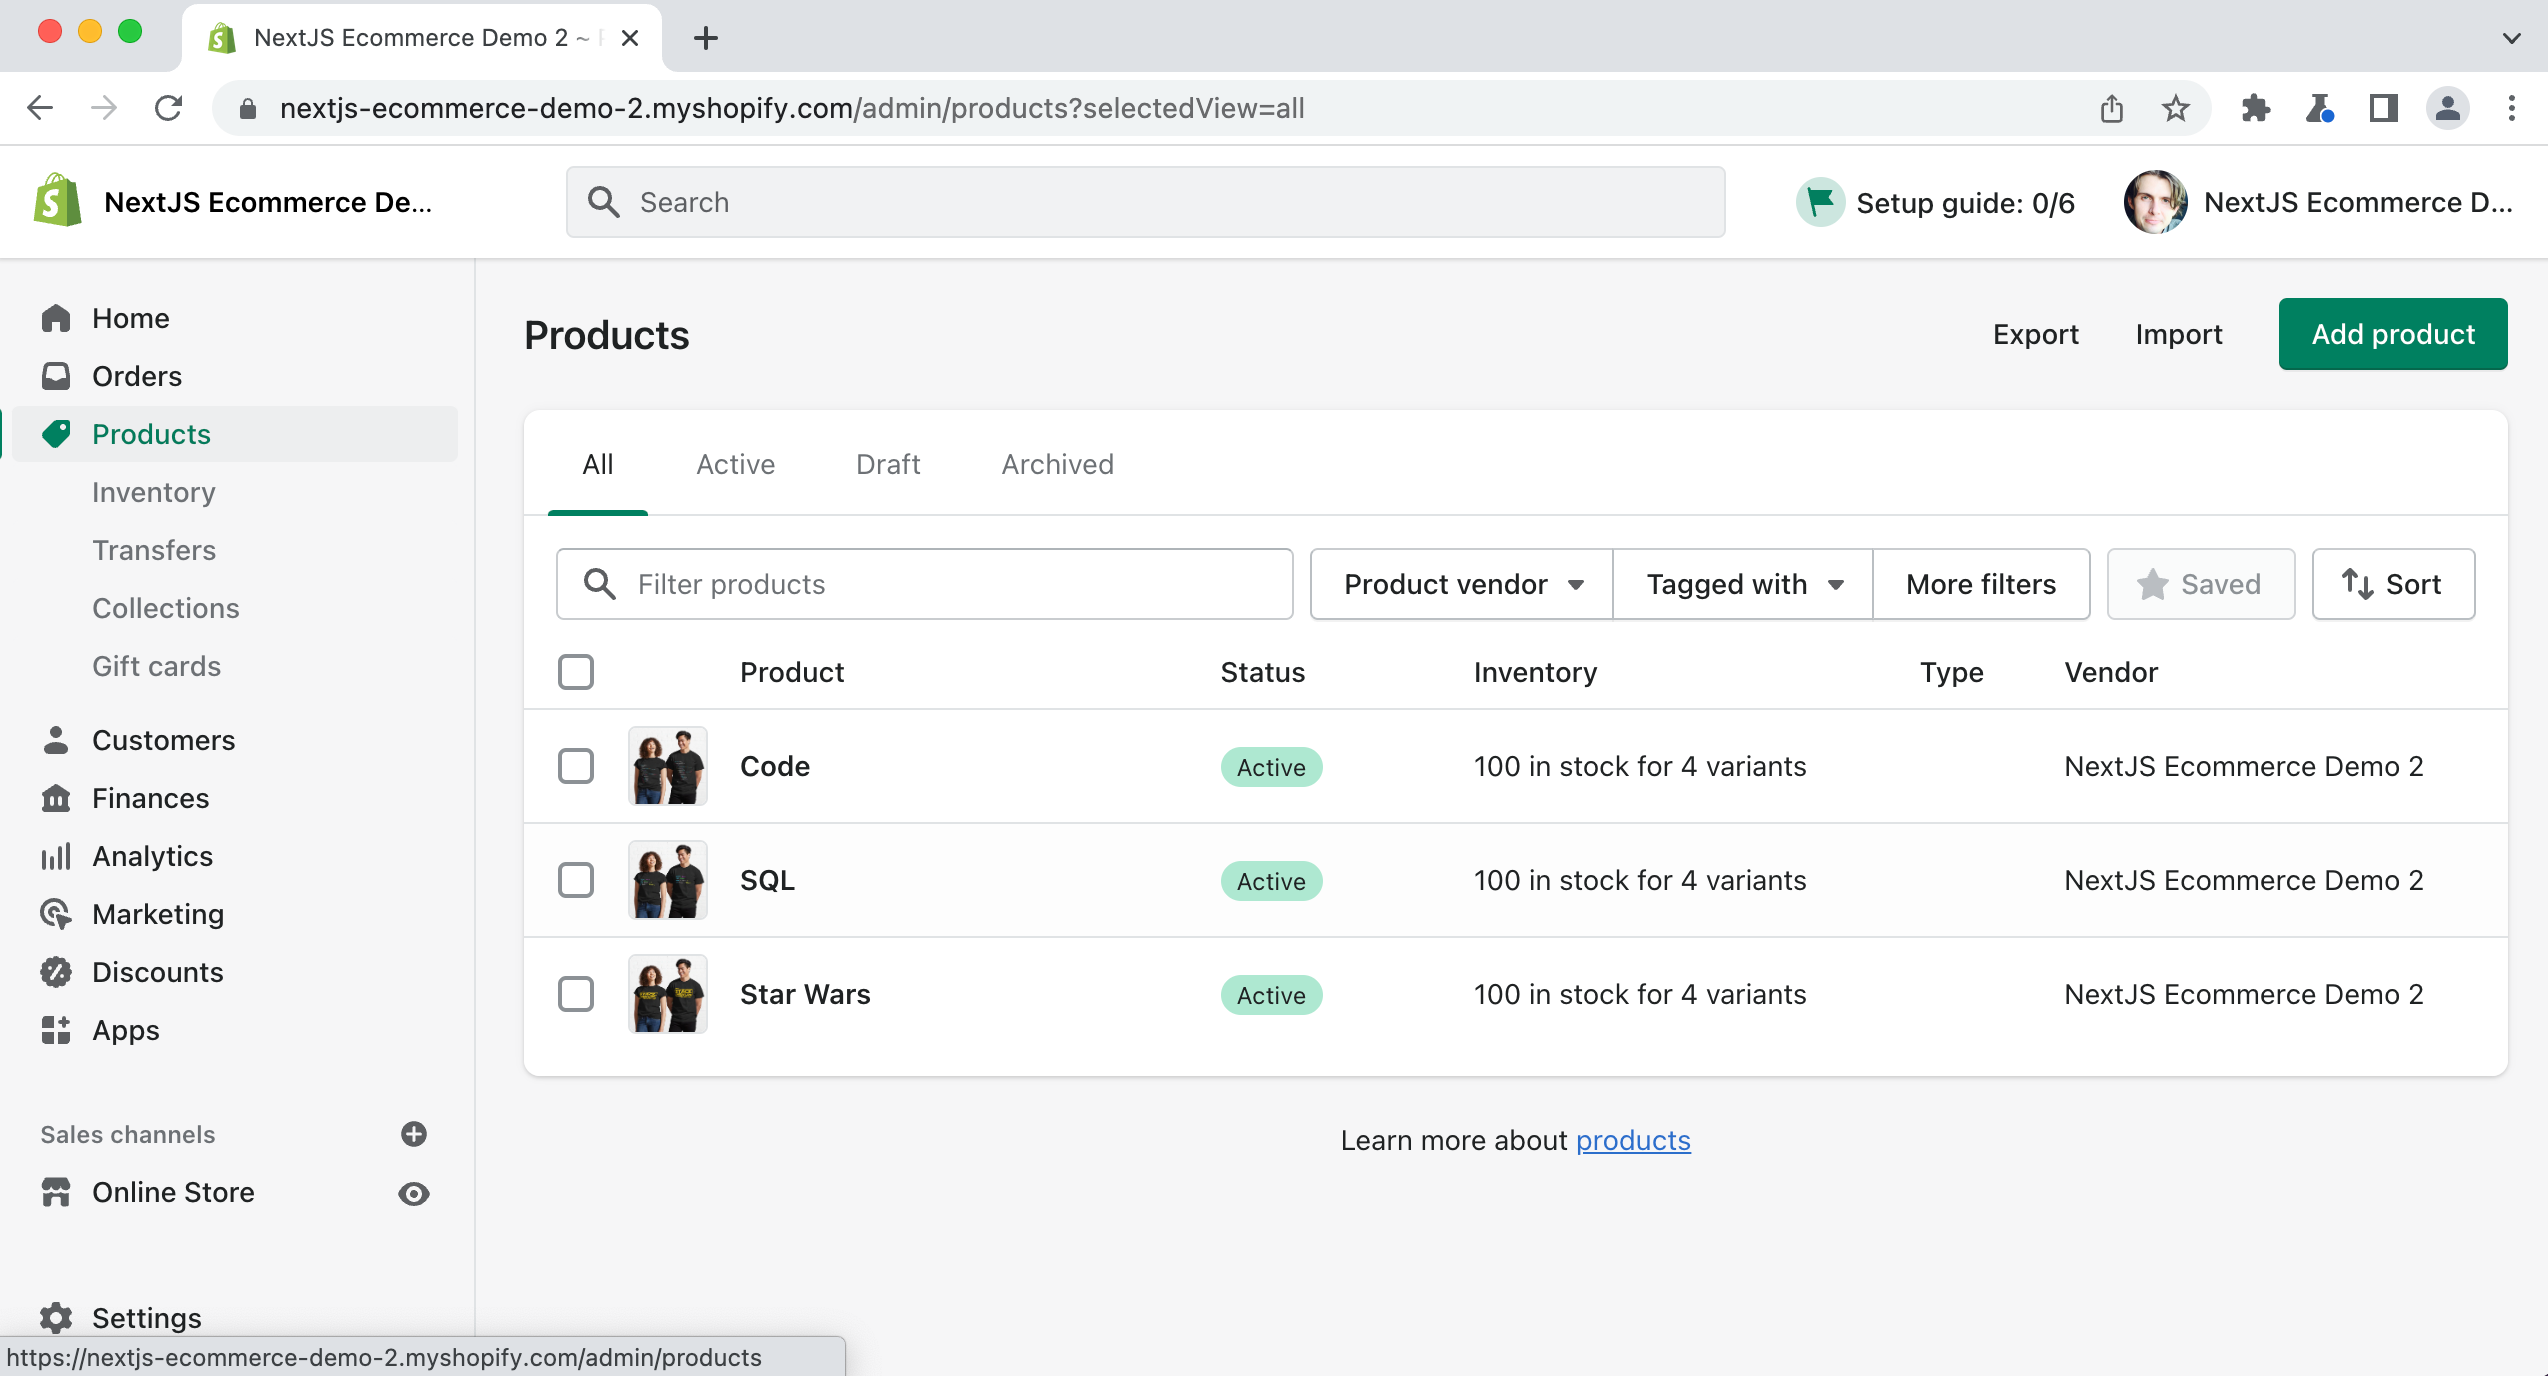
Task: Reload the page
Action: (168, 108)
